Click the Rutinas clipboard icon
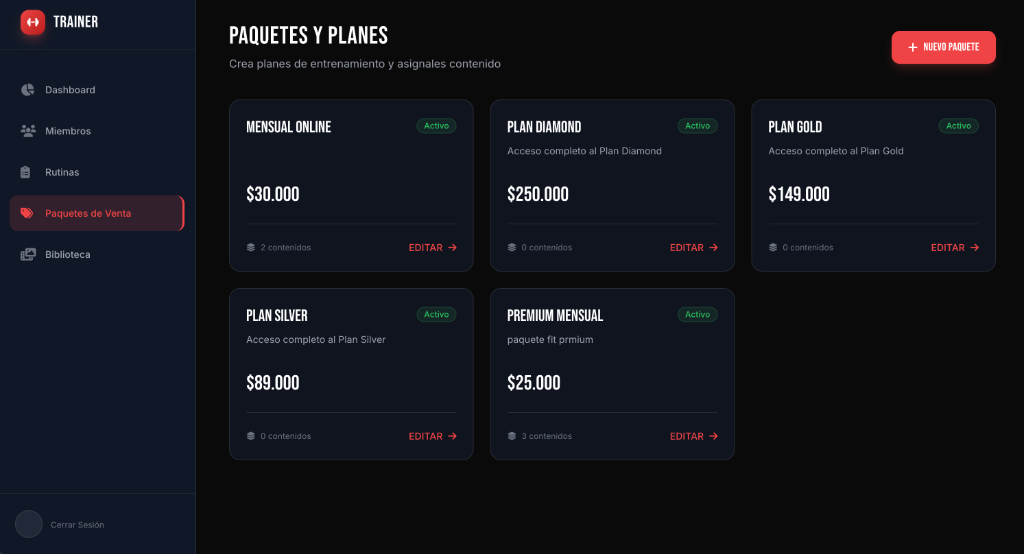The height and width of the screenshot is (554, 1024). coord(27,172)
